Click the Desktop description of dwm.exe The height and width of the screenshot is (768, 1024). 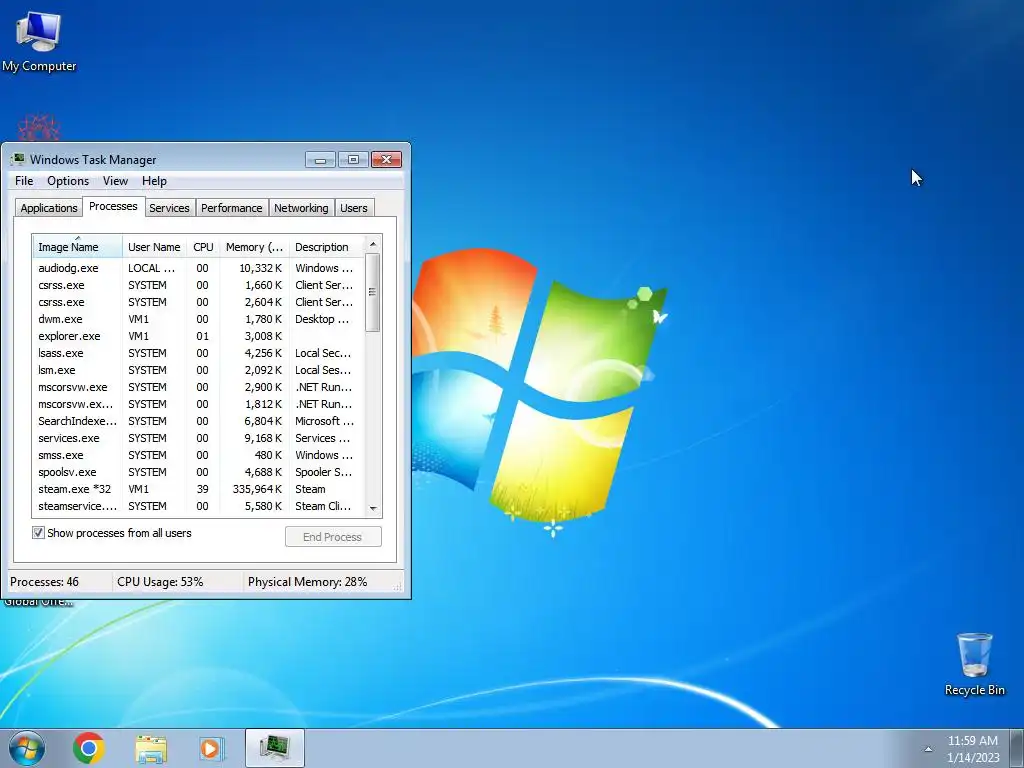pyautogui.click(x=322, y=319)
